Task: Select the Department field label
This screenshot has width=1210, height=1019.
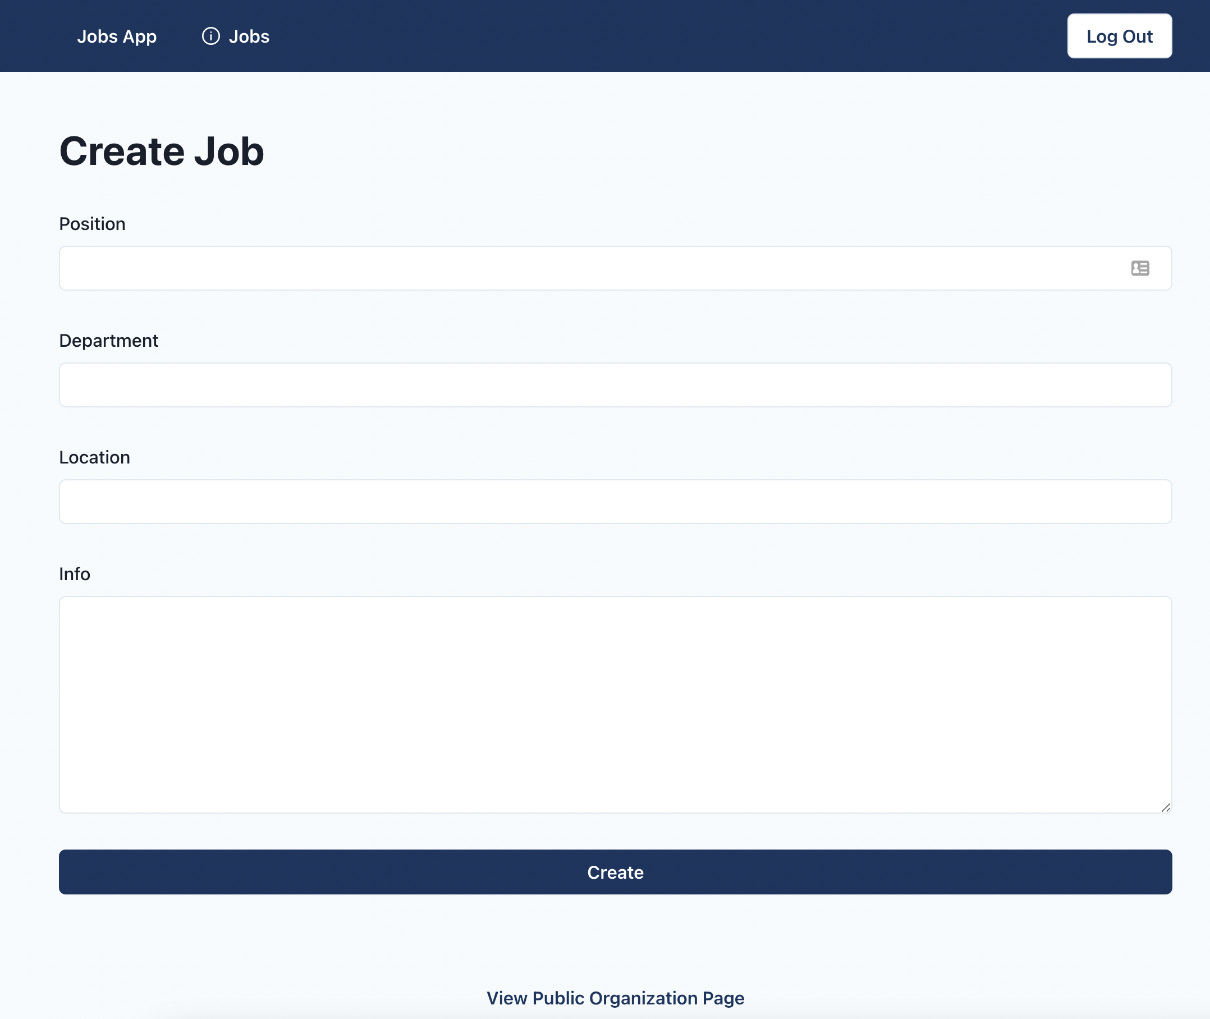Action: coord(108,340)
